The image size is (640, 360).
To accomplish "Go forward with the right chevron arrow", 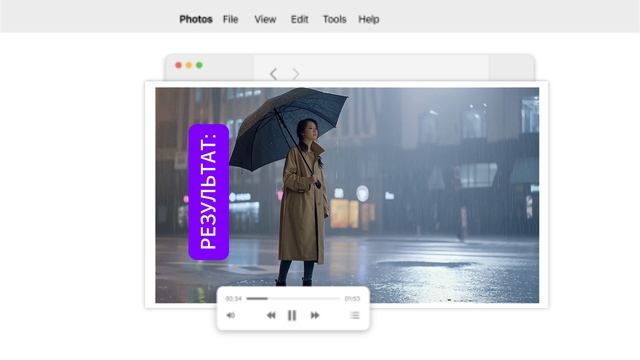I will pyautogui.click(x=296, y=74).
